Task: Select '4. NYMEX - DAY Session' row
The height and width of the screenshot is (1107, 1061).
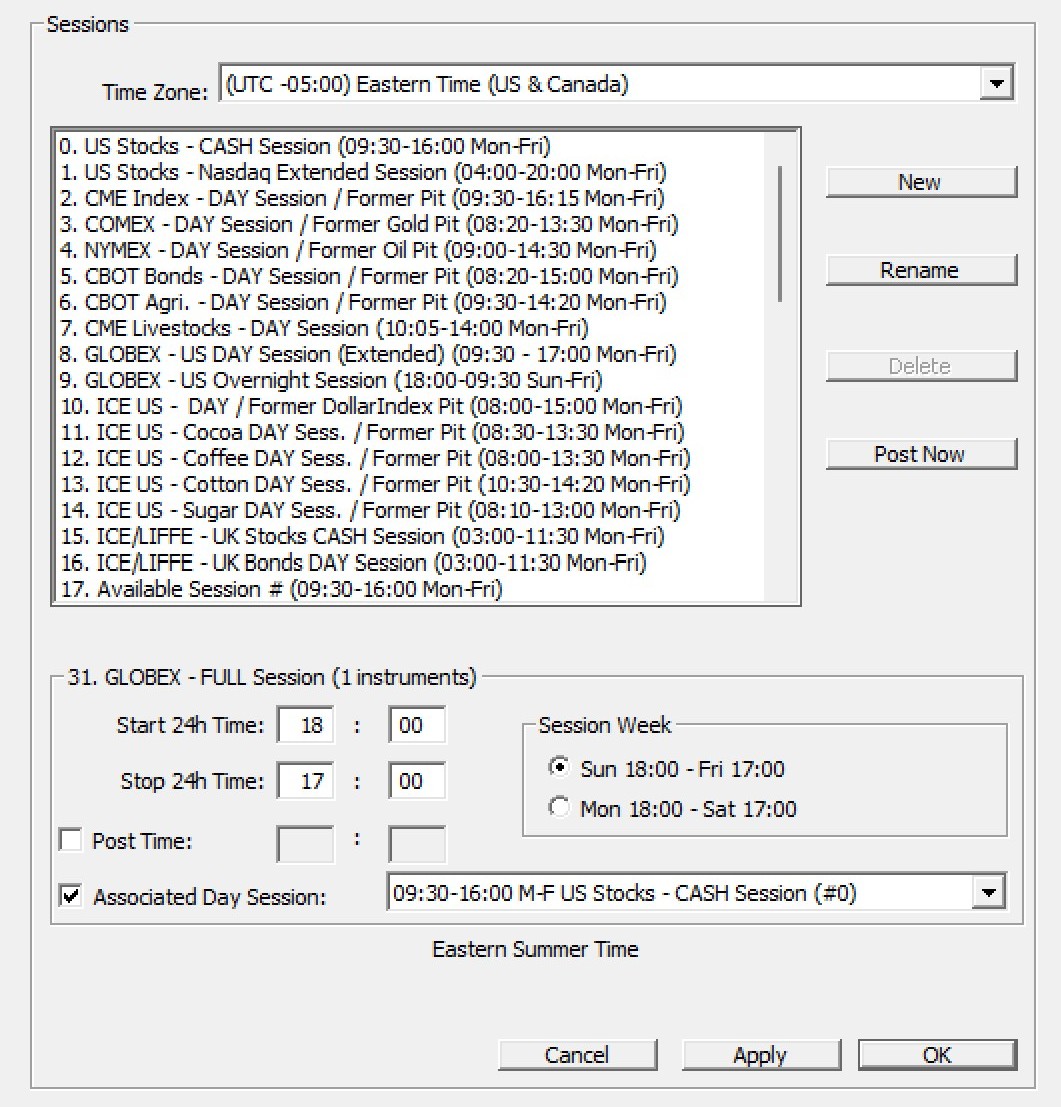Action: [x=411, y=251]
